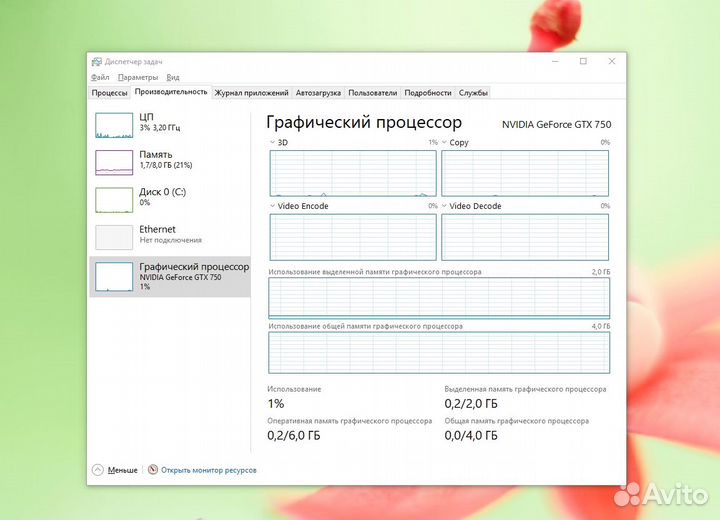The height and width of the screenshot is (520, 720).
Task: Select the Производительность tab
Action: coord(171,92)
